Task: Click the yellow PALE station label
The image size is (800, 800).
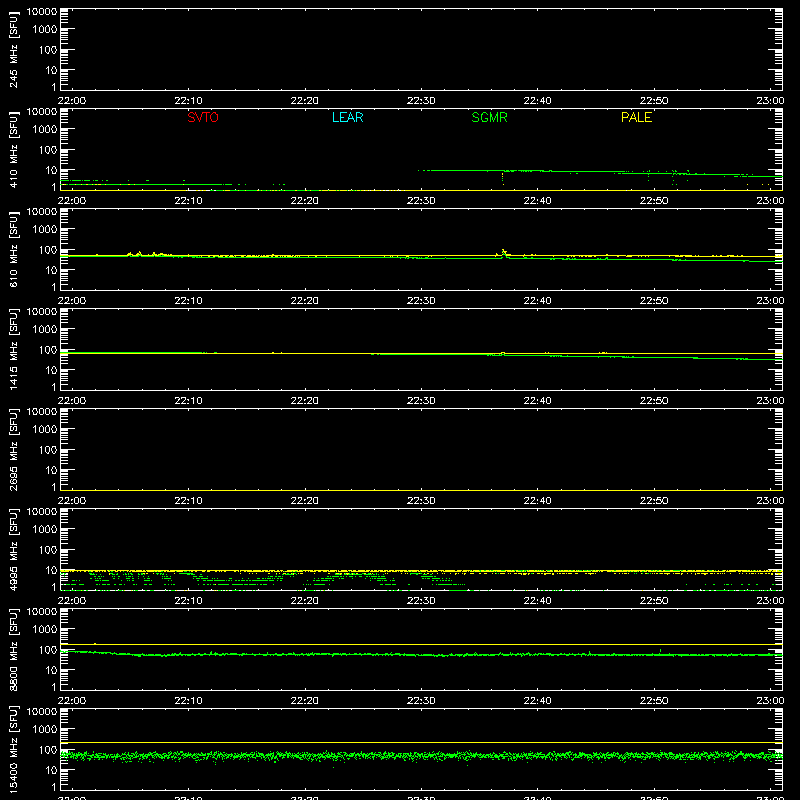Action: (x=636, y=117)
